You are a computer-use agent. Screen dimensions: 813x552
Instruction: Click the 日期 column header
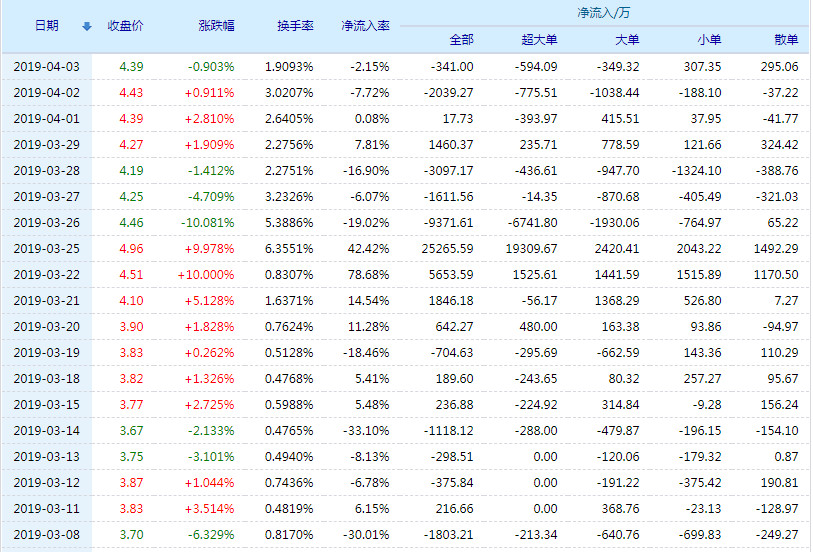point(47,26)
